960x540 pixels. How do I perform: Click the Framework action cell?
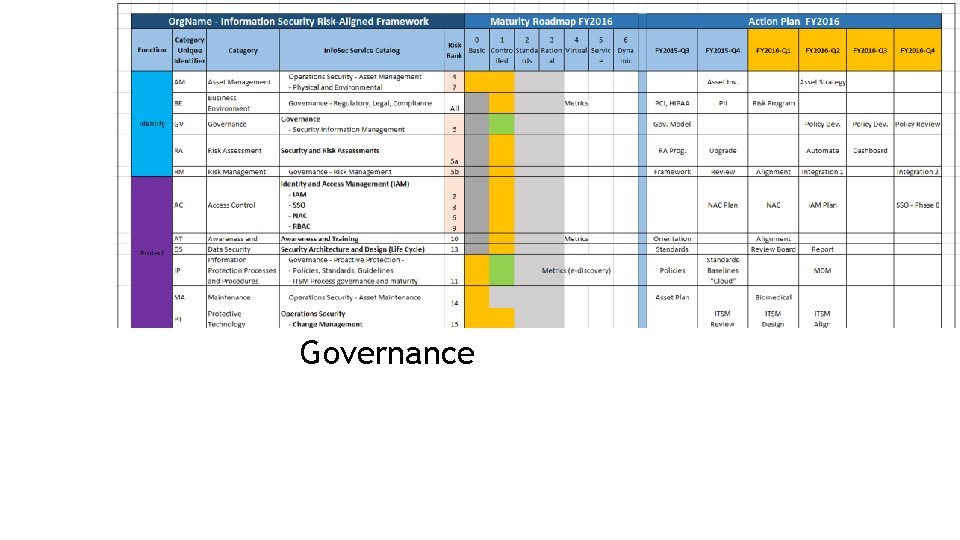(x=672, y=172)
